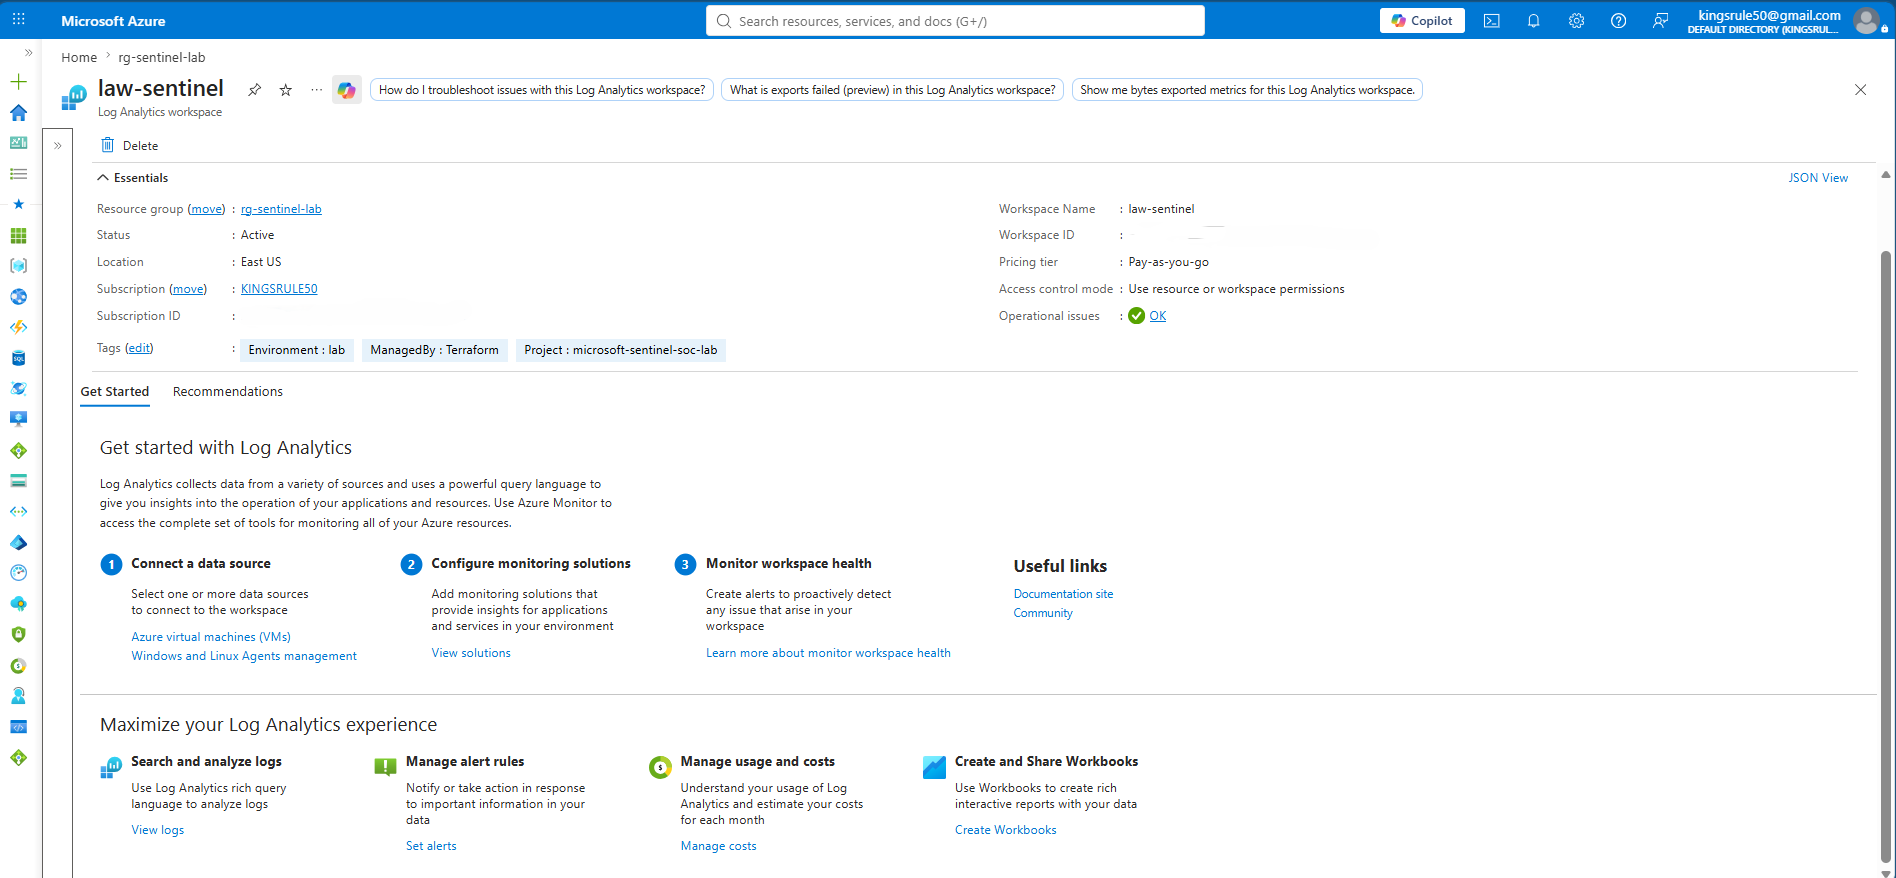Click Delete workspace button
Viewport: 1896px width, 878px height.
[130, 146]
